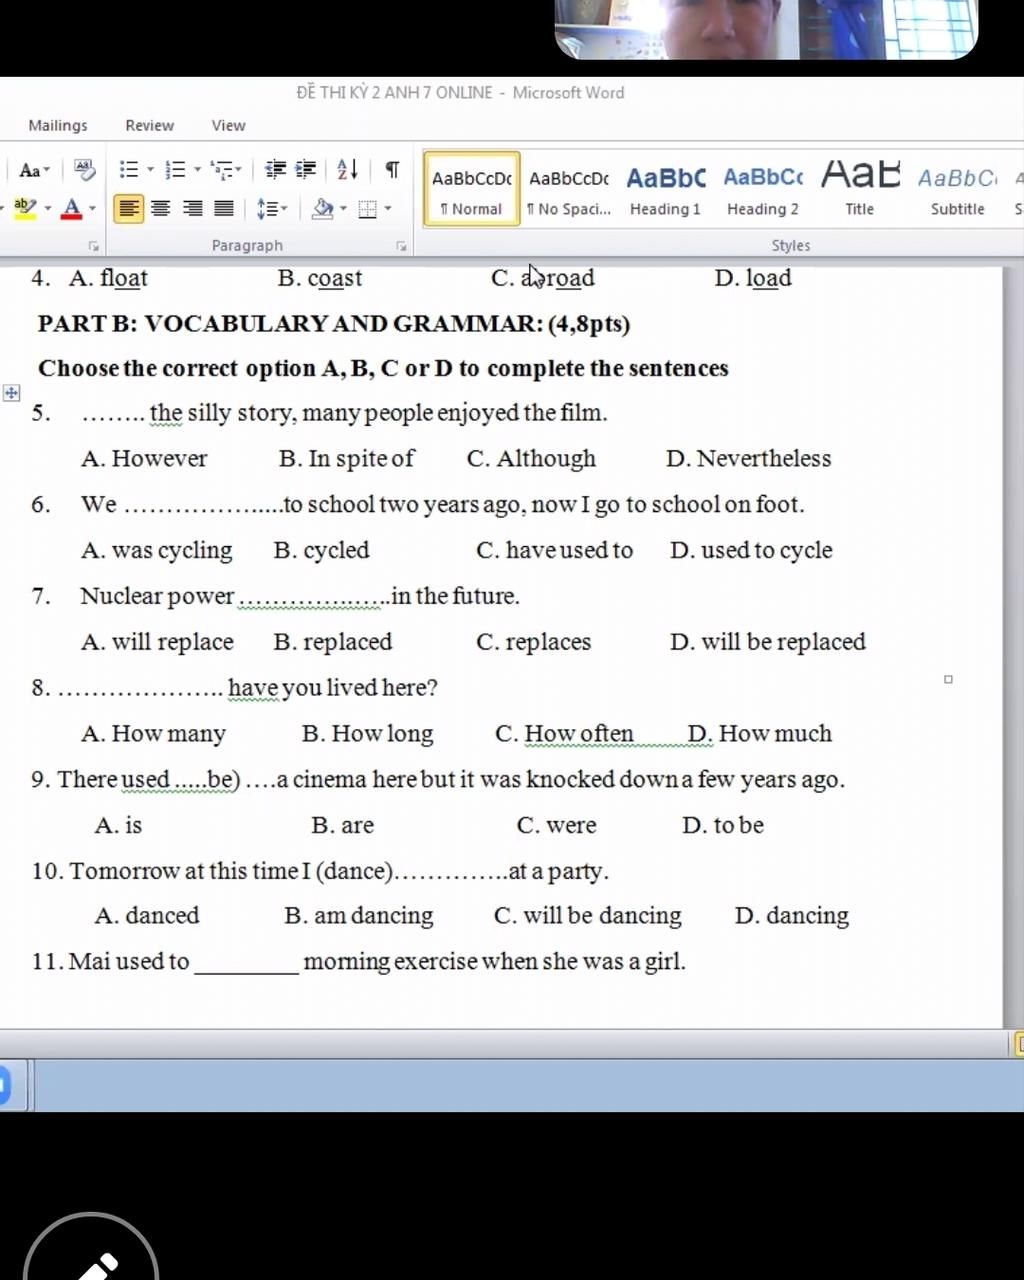Open the font color dropdown arrow
This screenshot has width=1024, height=1280.
click(x=92, y=210)
